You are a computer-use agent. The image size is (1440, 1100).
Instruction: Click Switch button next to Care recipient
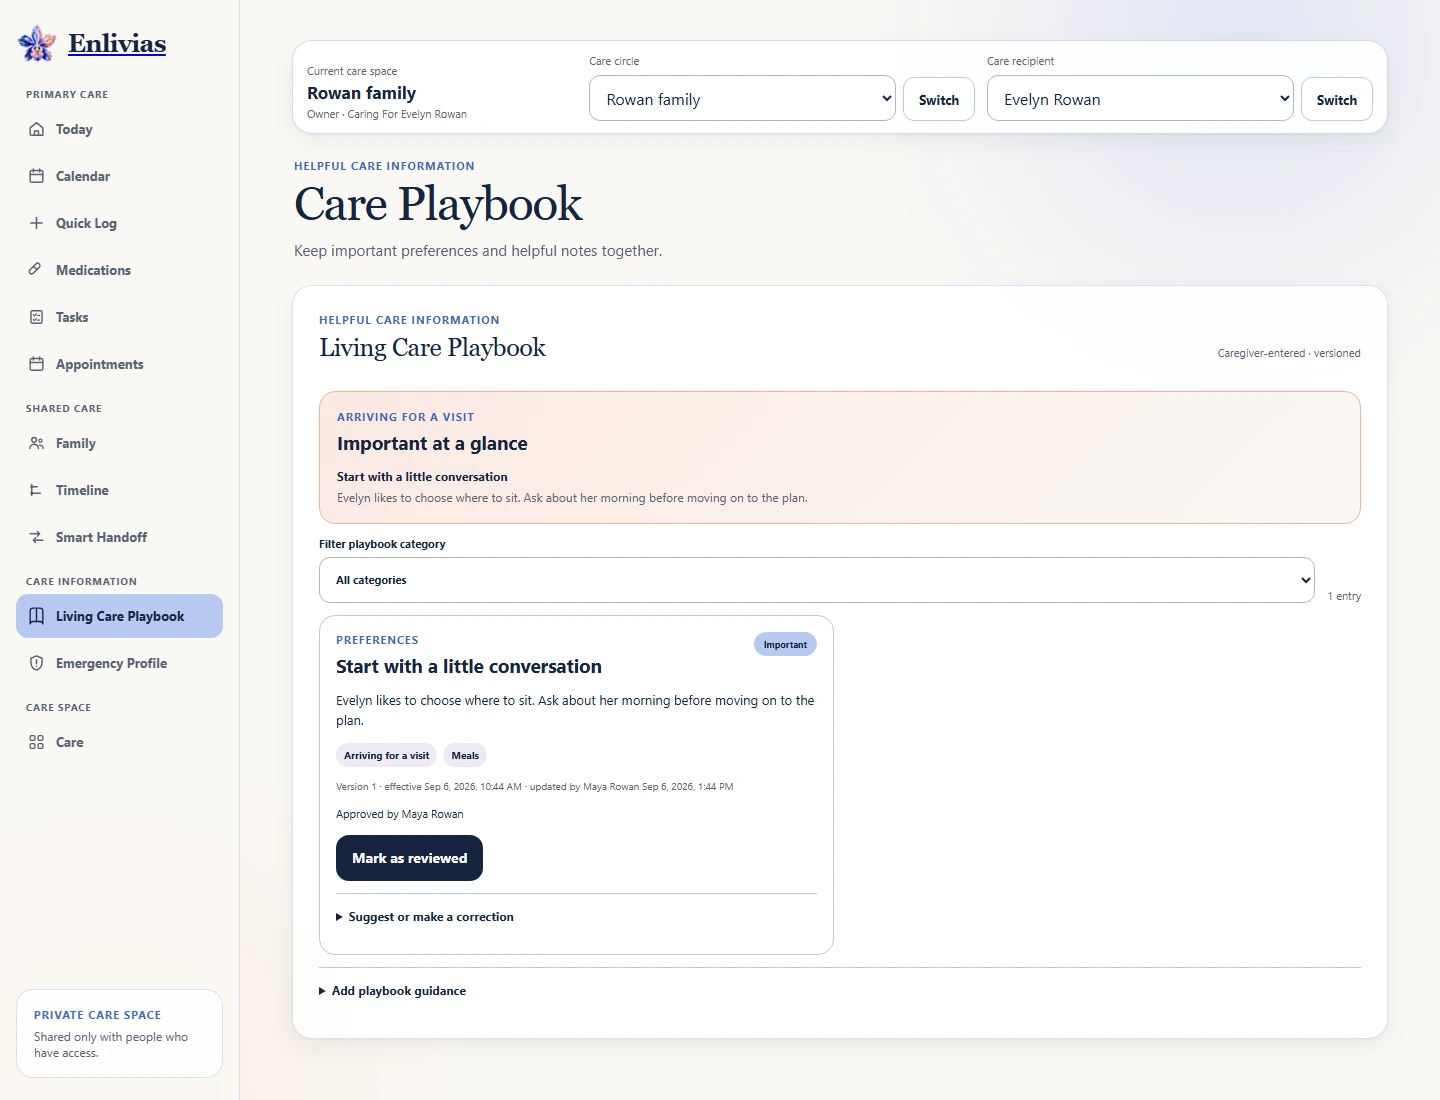click(x=1337, y=99)
